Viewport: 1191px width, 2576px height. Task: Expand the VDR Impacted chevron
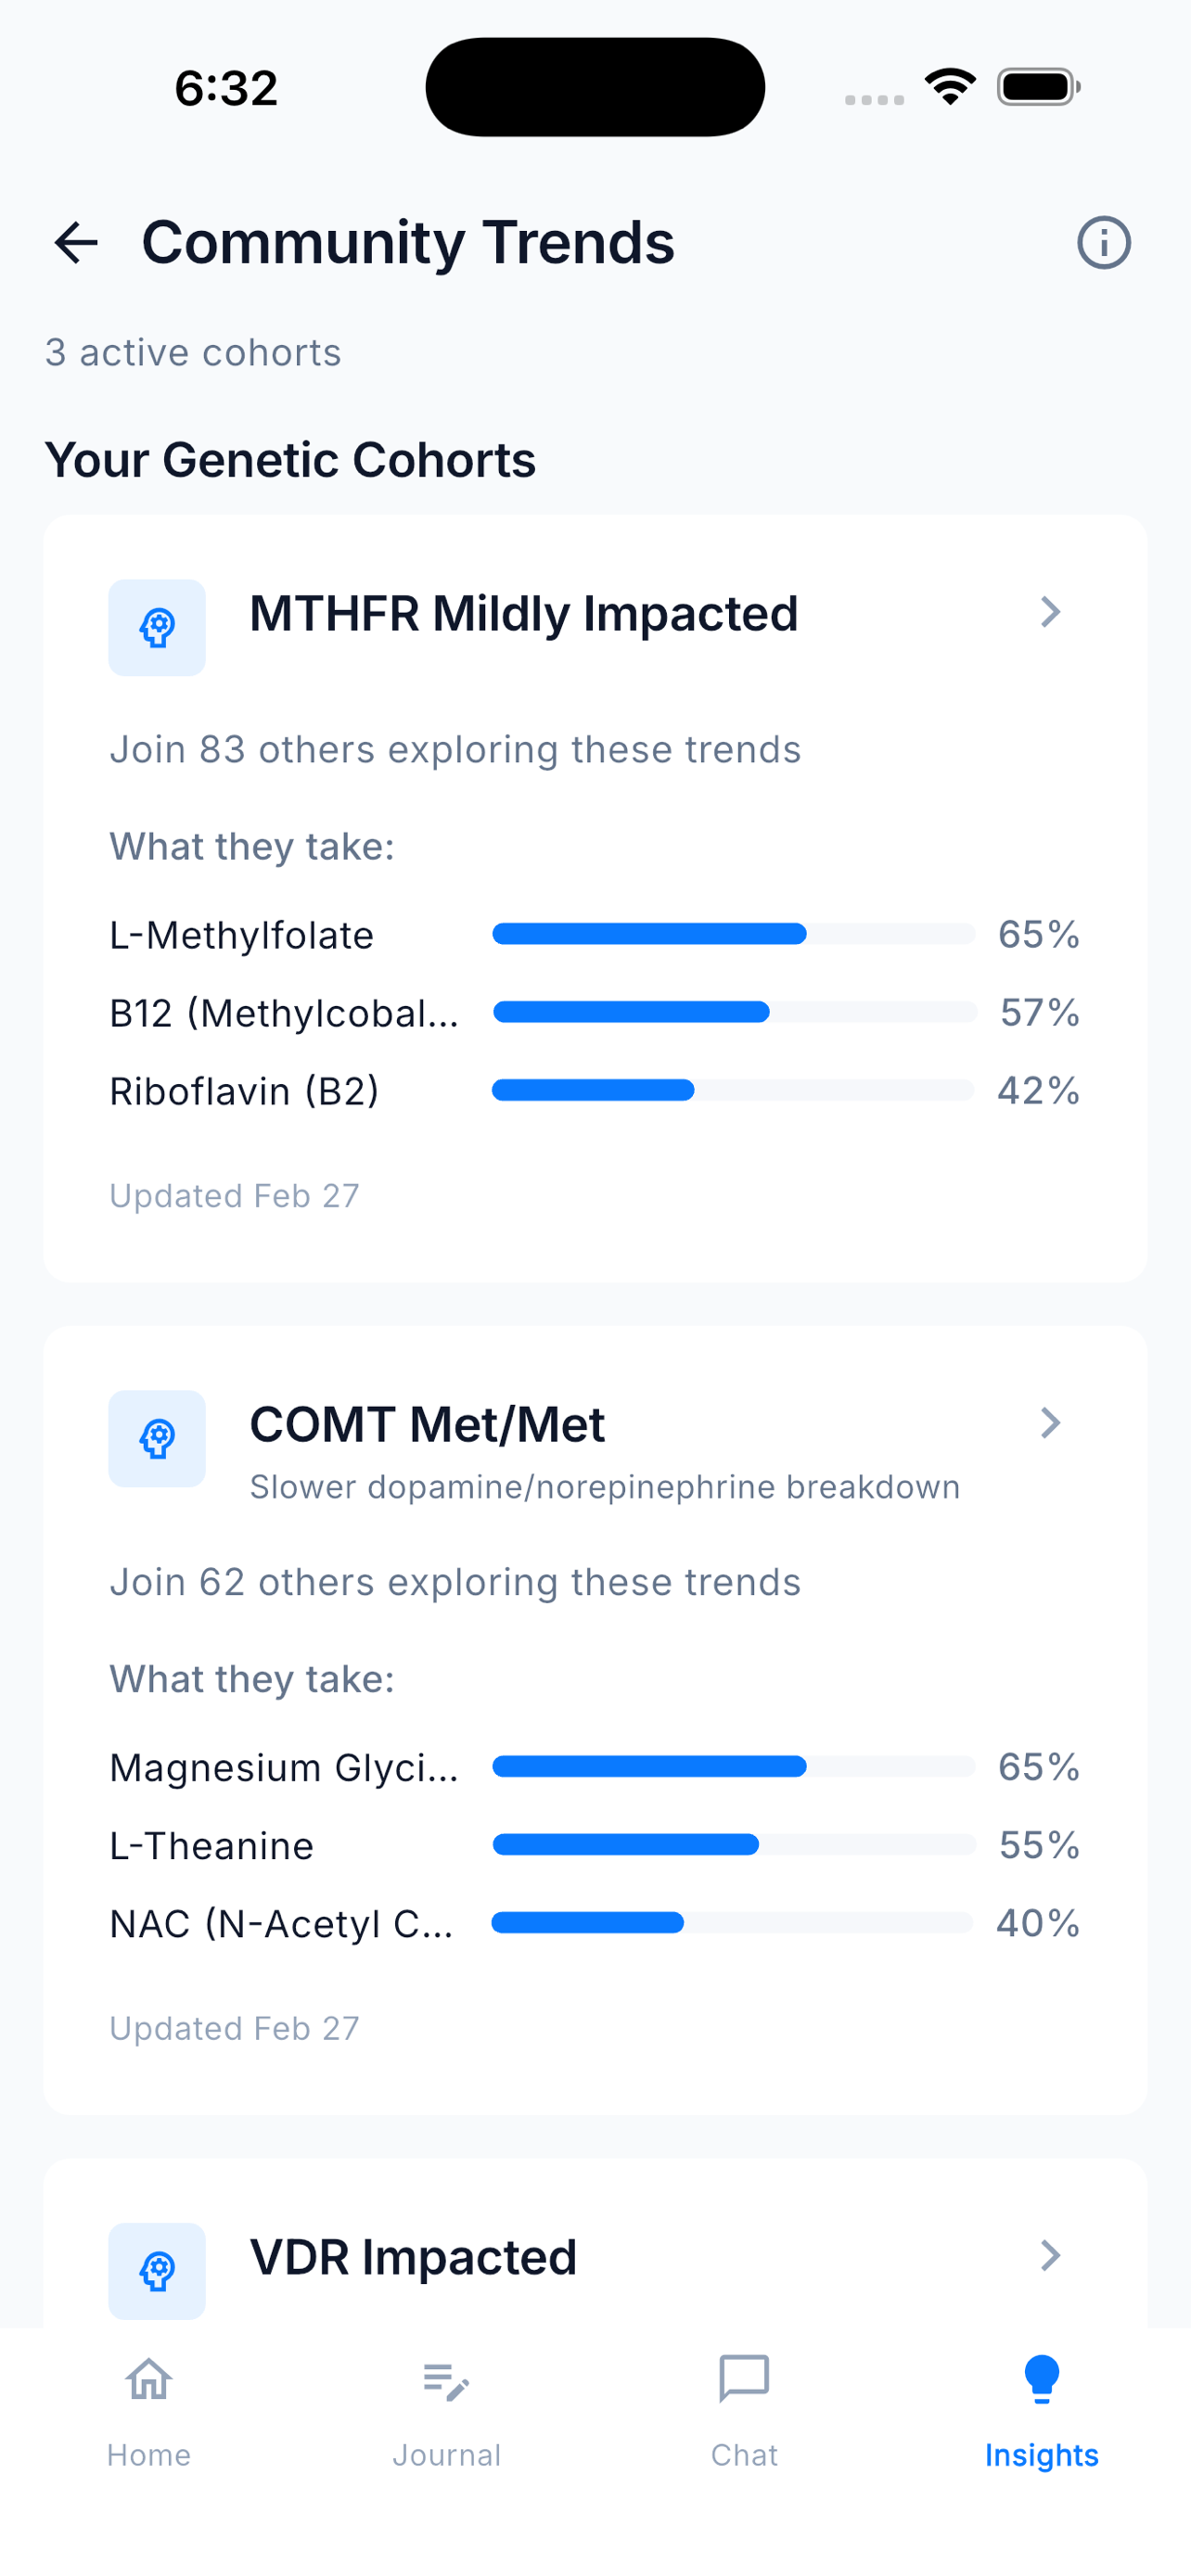1049,2255
